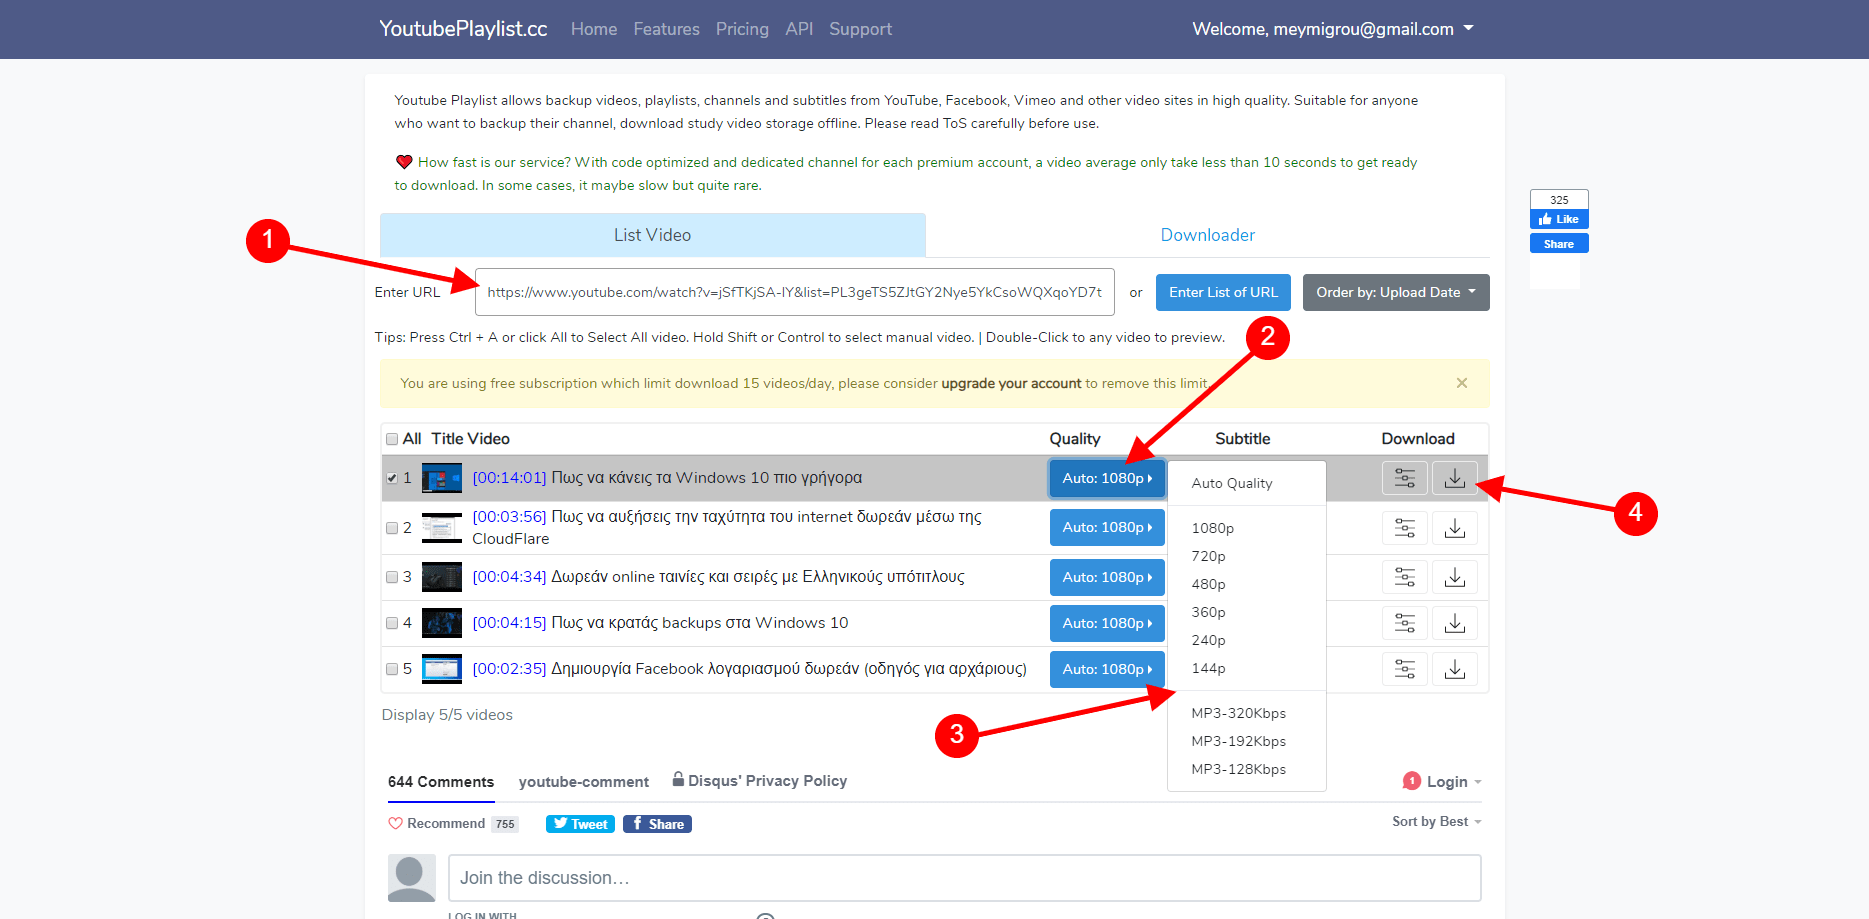The image size is (1869, 919).
Task: Dismiss the free subscription warning banner
Action: [1461, 383]
